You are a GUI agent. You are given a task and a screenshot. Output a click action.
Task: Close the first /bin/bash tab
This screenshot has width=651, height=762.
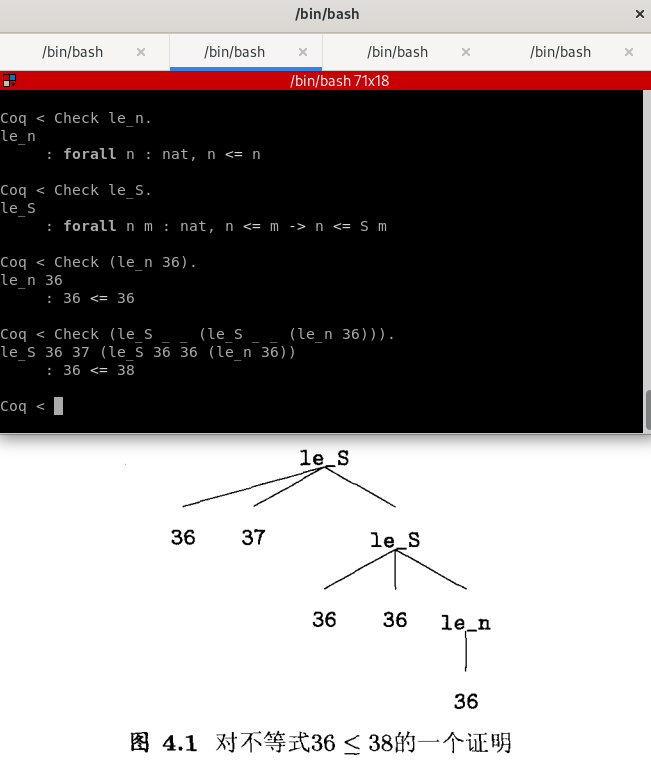pyautogui.click(x=141, y=52)
